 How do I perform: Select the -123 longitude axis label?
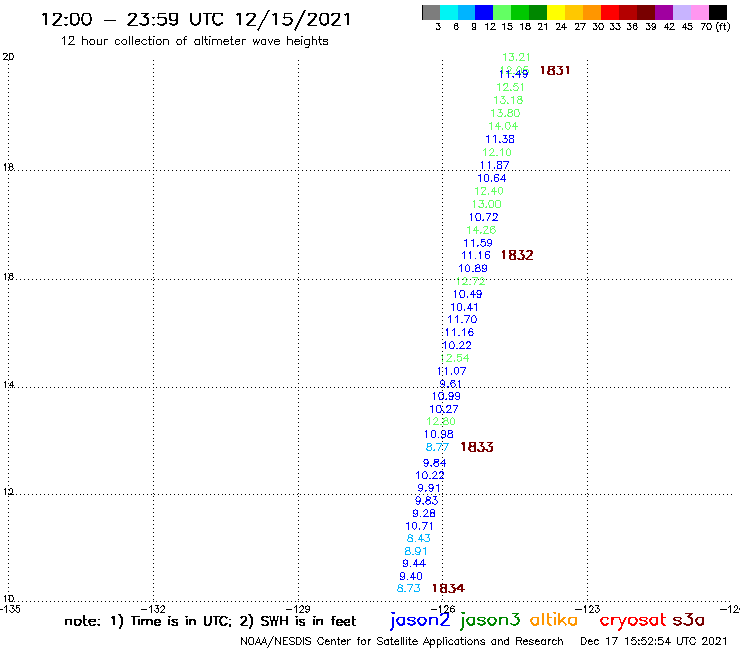coord(588,609)
